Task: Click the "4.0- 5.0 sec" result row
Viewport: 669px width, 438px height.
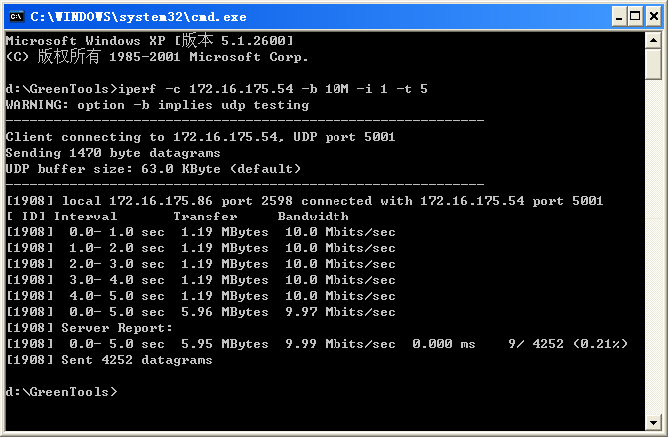Action: 201,296
